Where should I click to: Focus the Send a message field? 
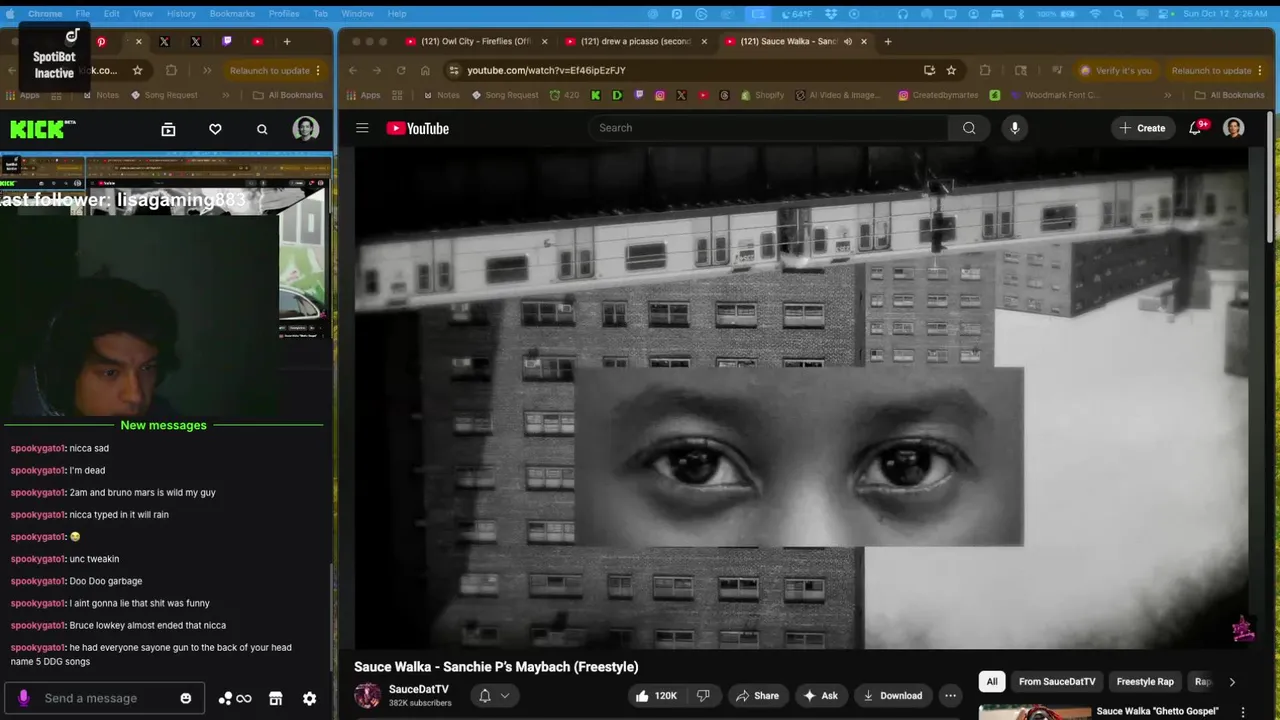pyautogui.click(x=105, y=698)
